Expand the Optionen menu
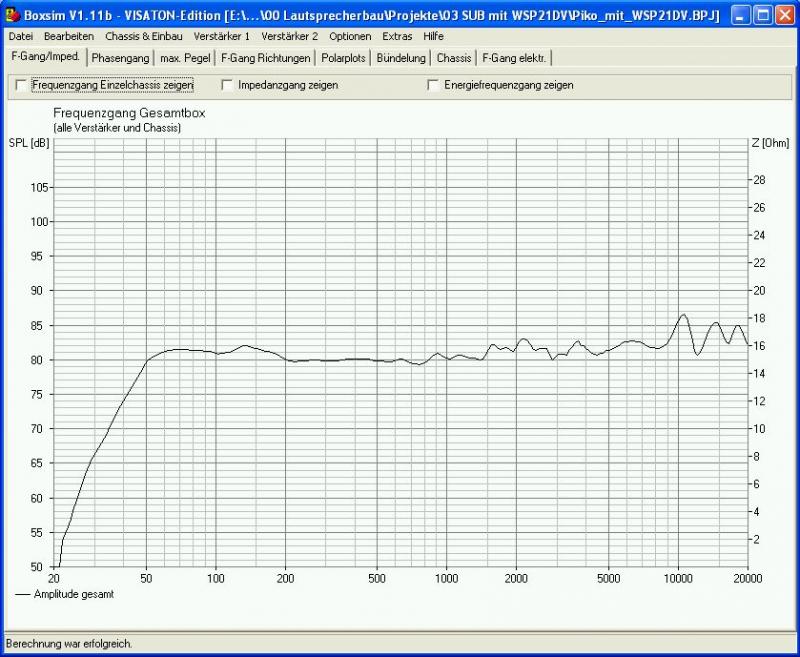This screenshot has width=800, height=657. (350, 36)
